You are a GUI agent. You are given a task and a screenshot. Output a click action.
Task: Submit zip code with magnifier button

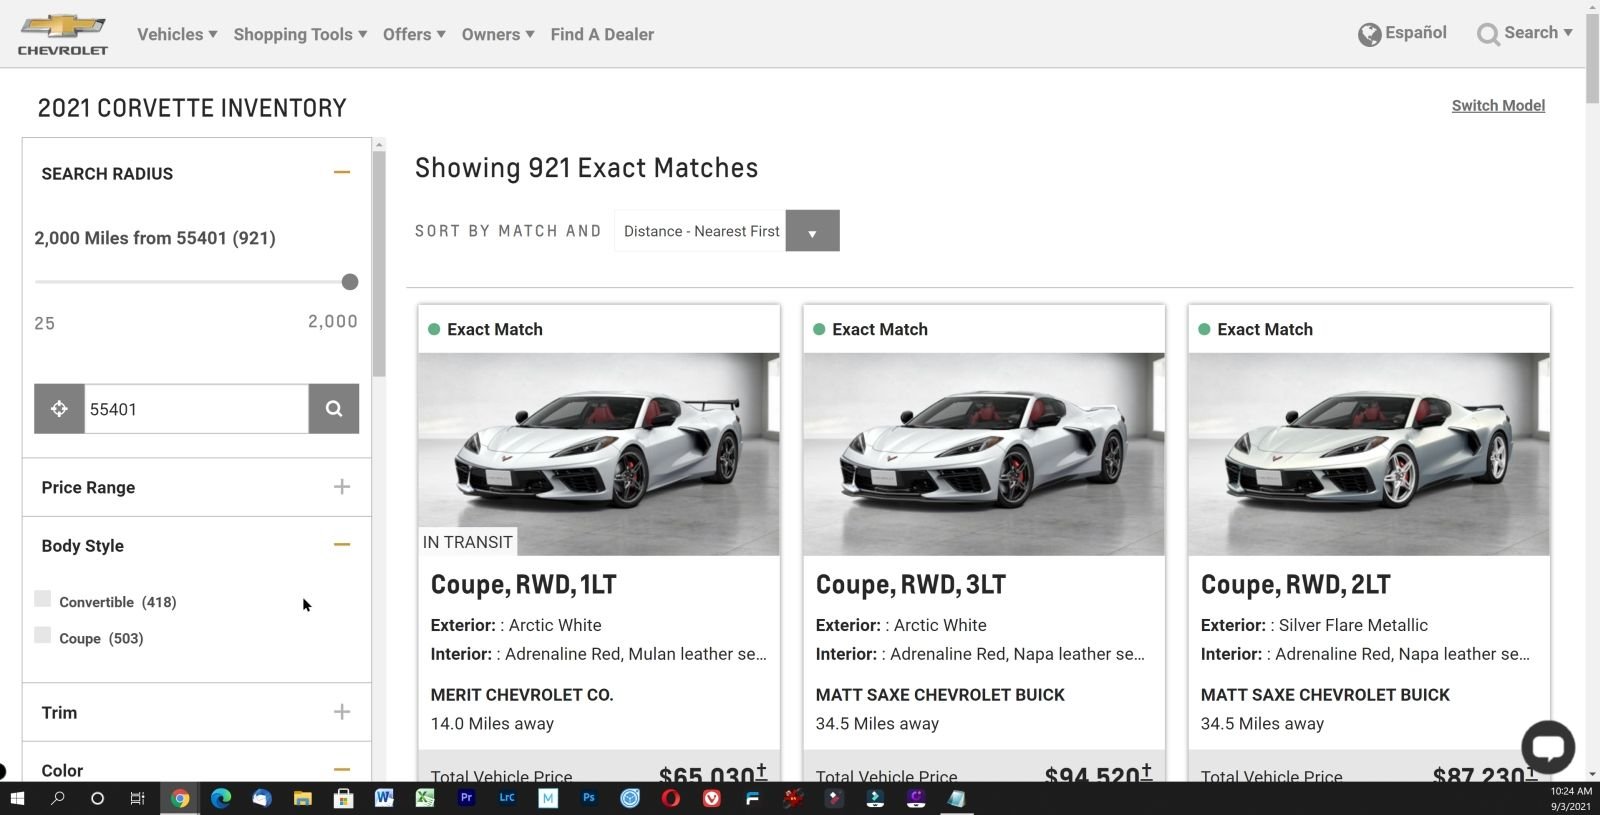pos(334,409)
